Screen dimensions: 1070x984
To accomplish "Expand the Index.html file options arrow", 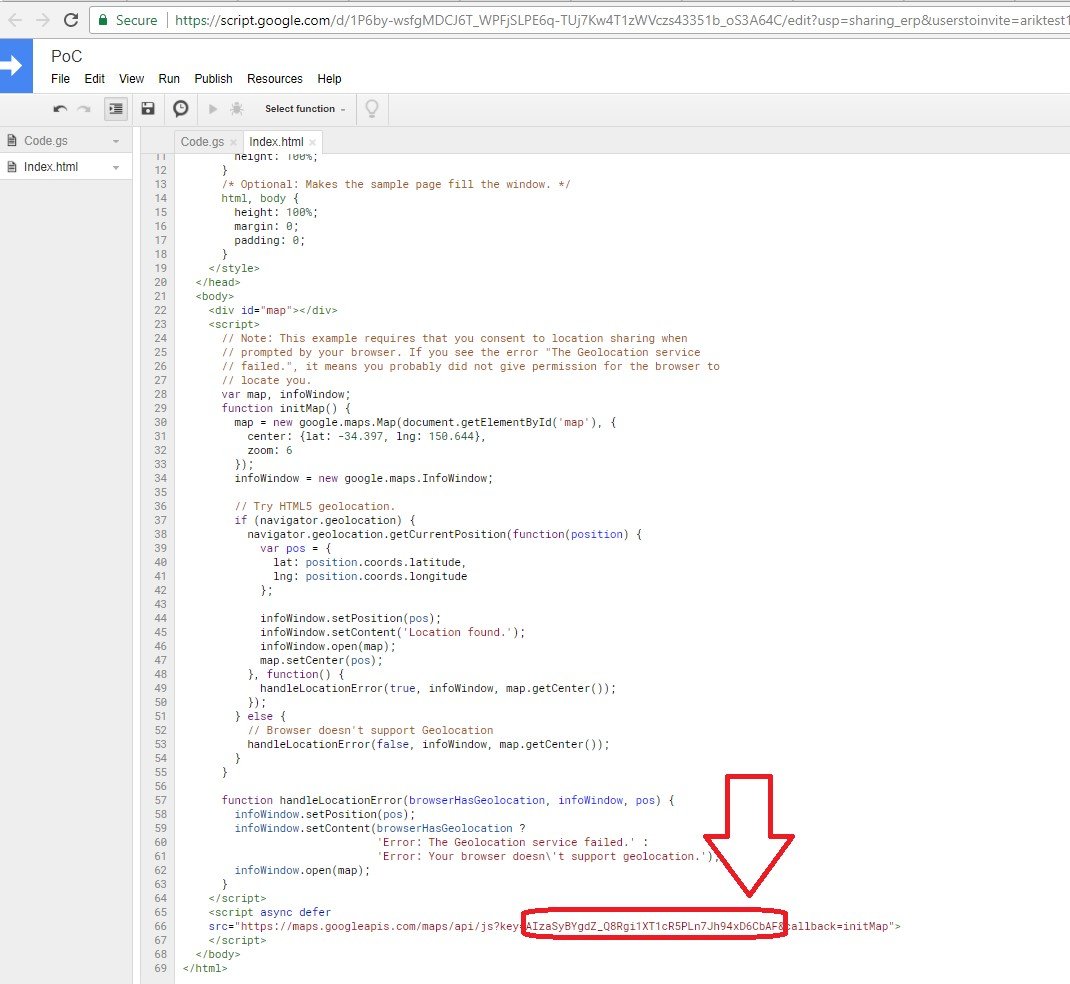I will coord(116,167).
